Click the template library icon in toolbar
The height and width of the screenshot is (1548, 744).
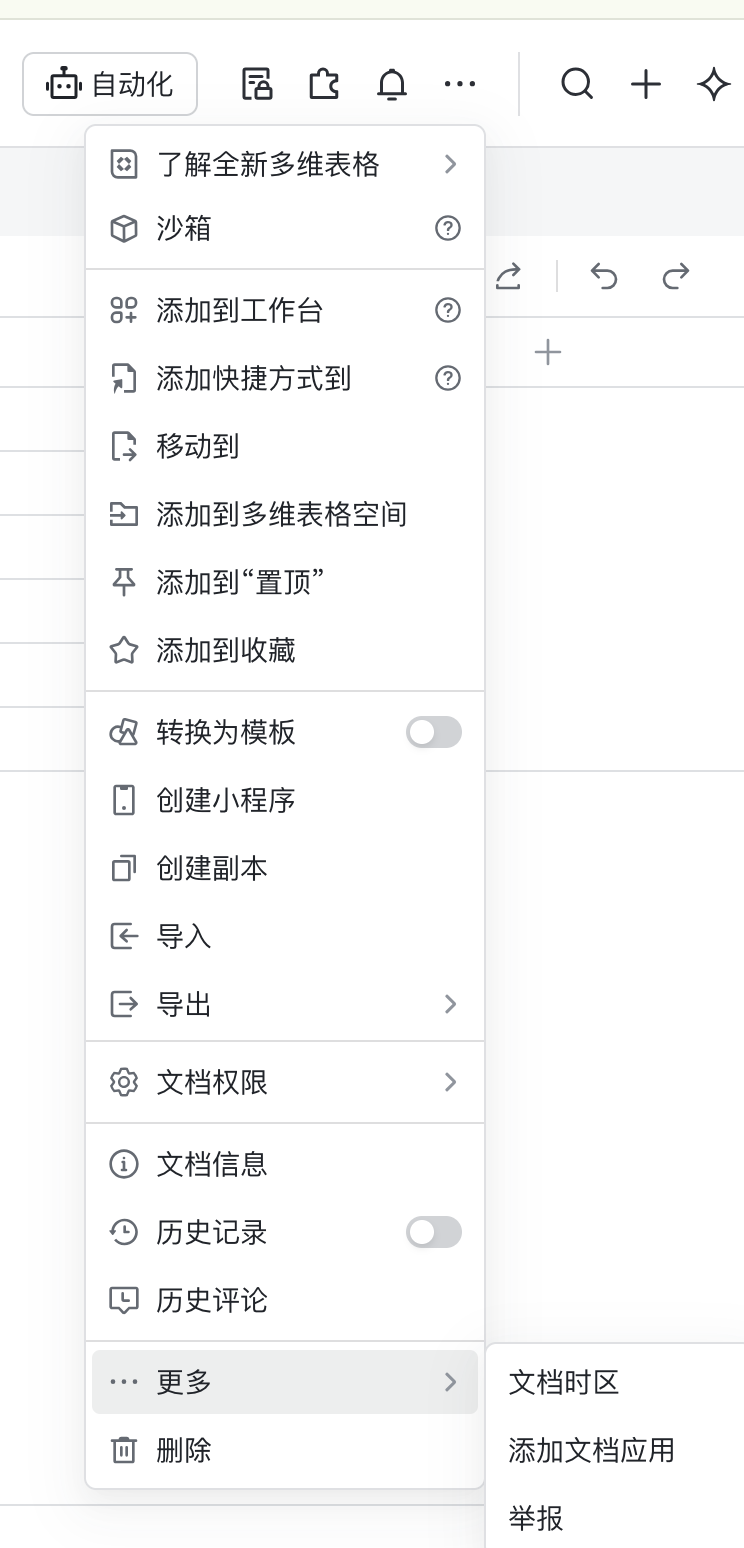coord(256,84)
